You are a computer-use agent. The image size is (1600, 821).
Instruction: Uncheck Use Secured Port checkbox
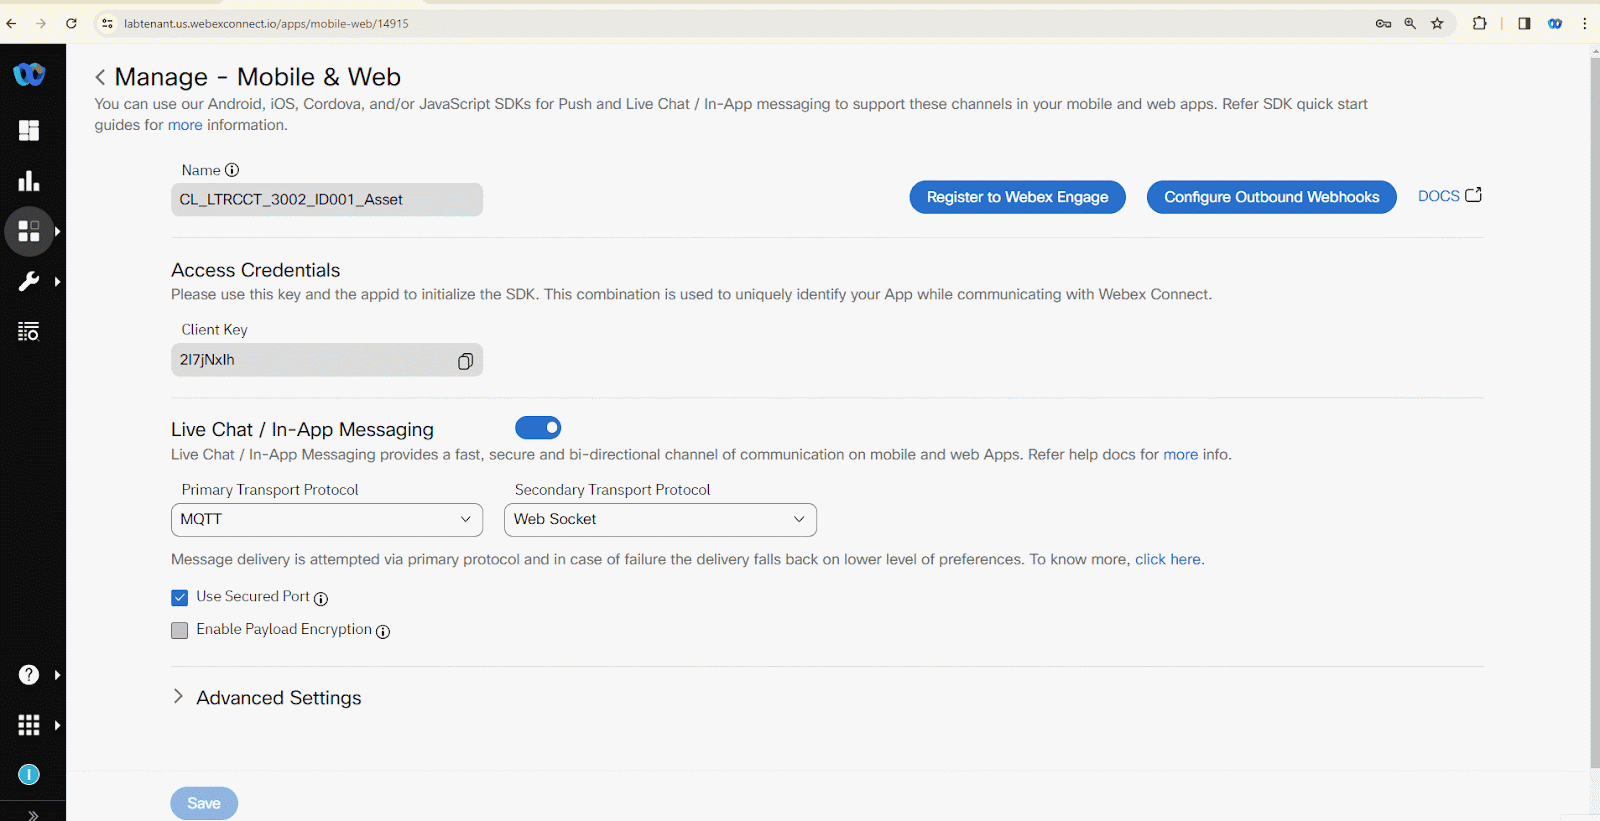click(180, 598)
